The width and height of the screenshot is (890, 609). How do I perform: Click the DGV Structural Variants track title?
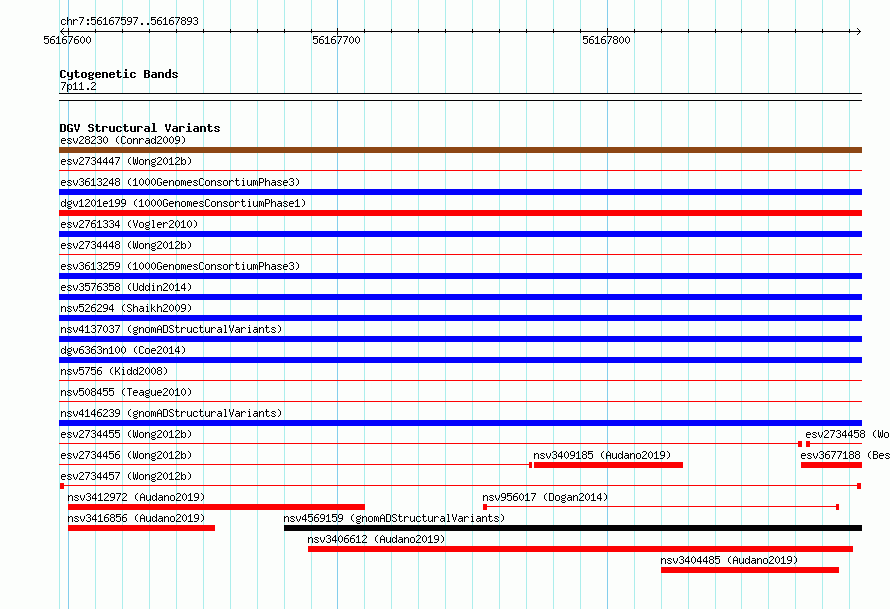140,128
